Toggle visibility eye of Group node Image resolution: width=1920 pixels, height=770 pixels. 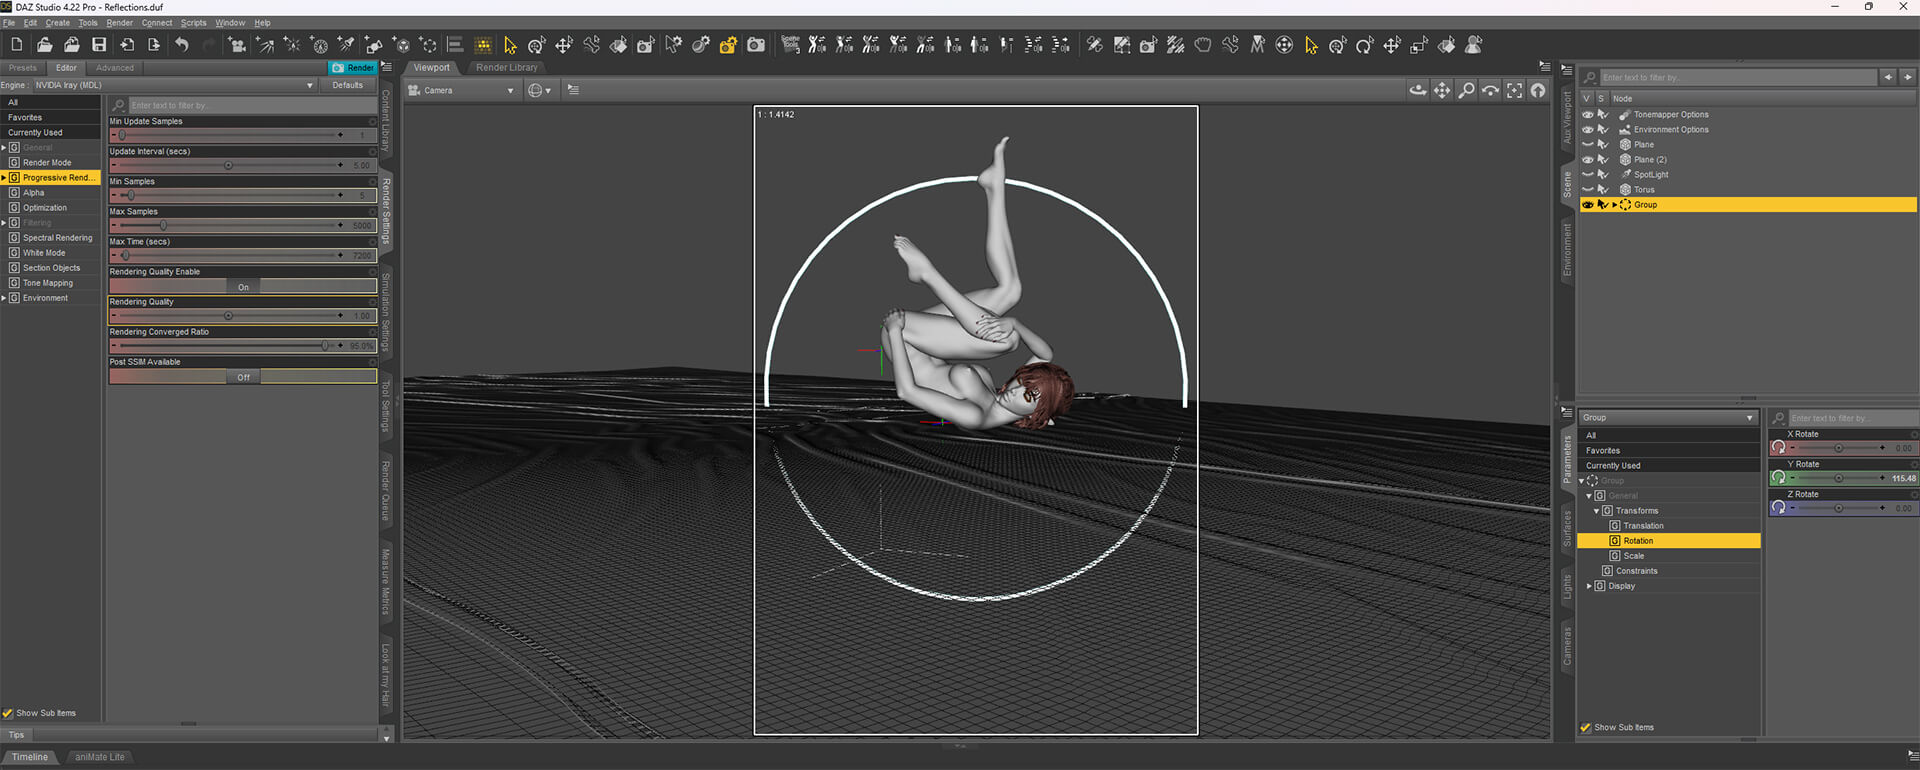click(x=1587, y=205)
